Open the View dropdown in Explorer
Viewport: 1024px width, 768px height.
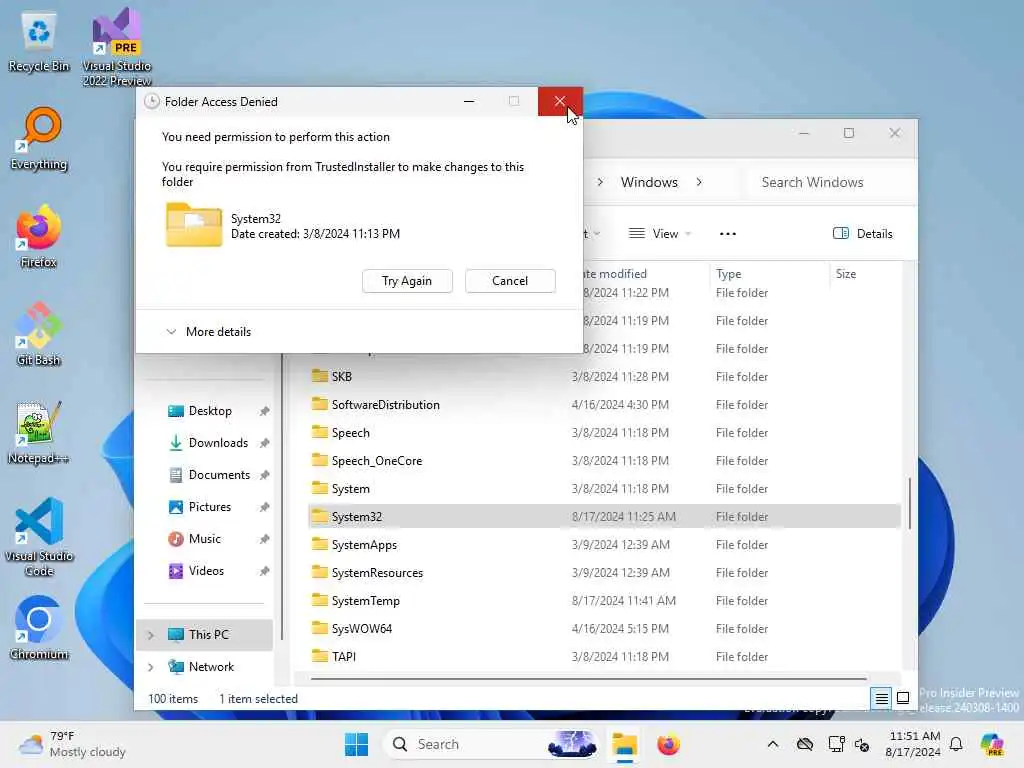[660, 234]
